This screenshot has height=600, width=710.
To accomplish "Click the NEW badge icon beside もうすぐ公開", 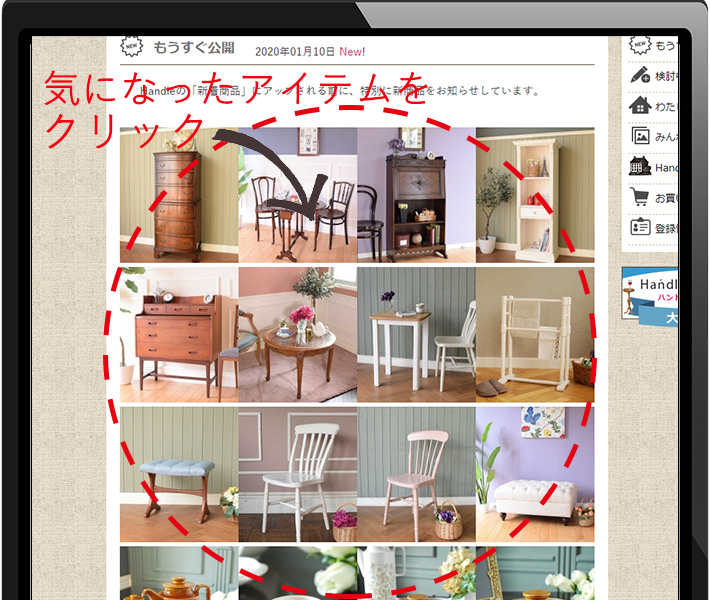I will coord(132,46).
